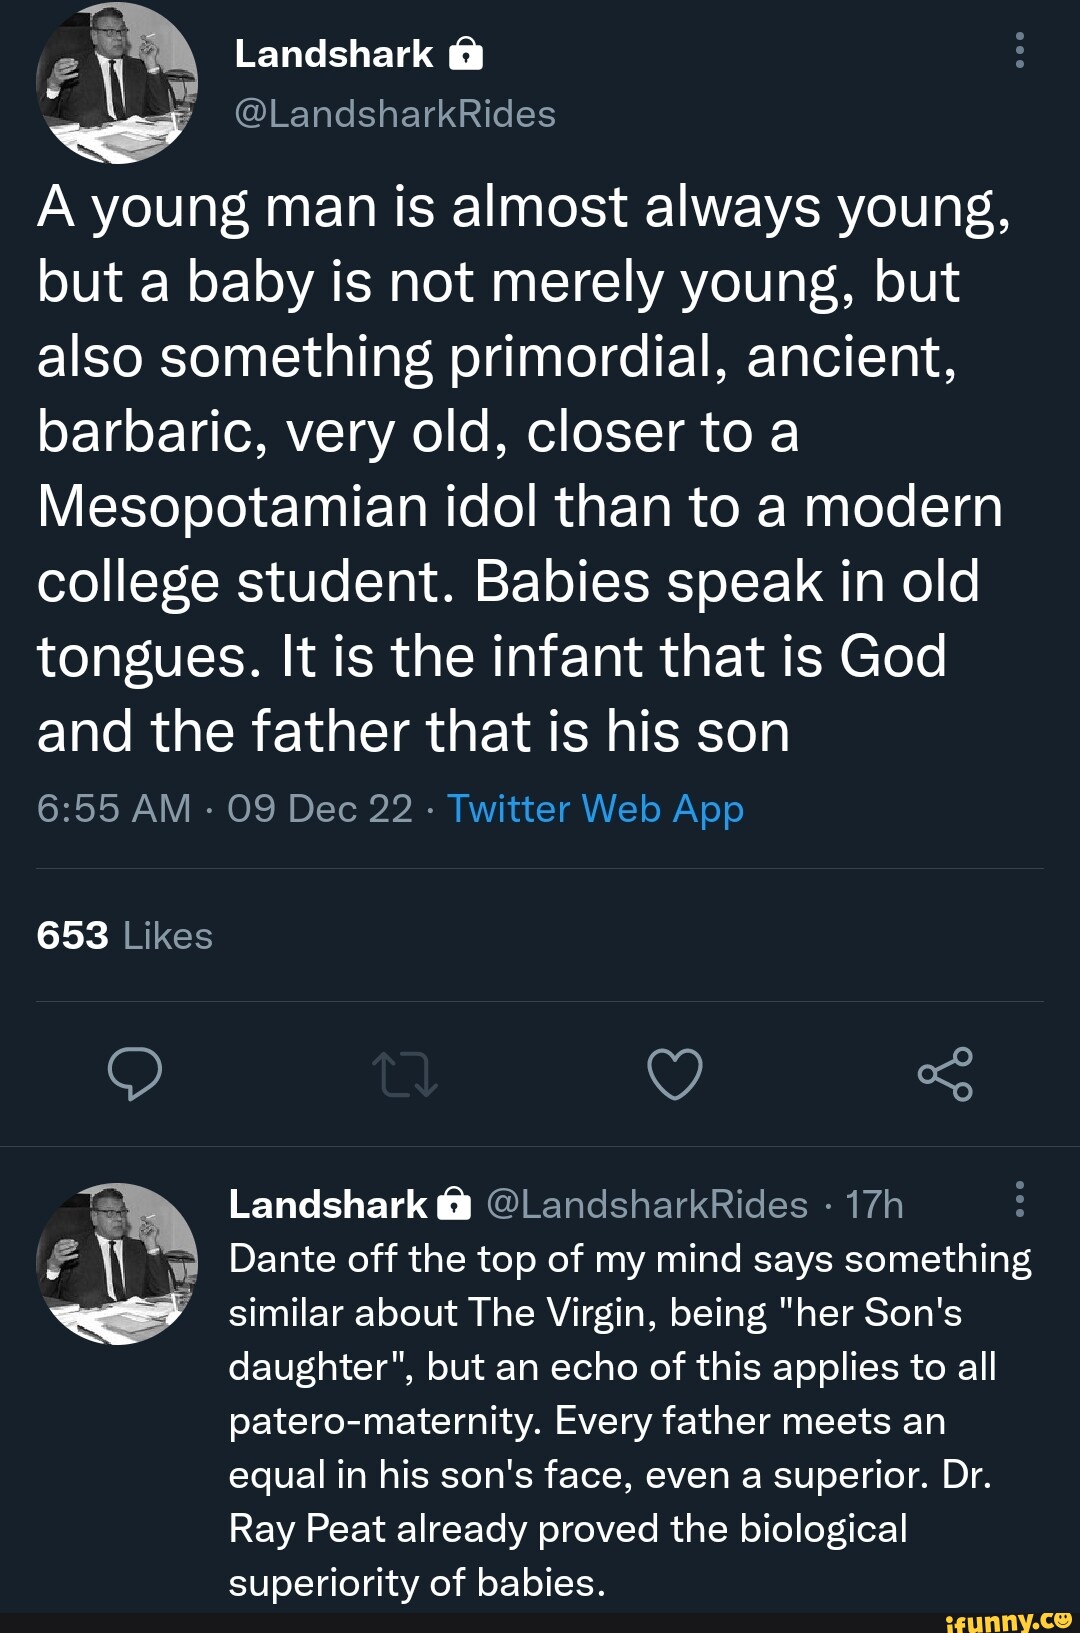The image size is (1080, 1633).
Task: Like the tweet with heart icon
Action: click(675, 1075)
